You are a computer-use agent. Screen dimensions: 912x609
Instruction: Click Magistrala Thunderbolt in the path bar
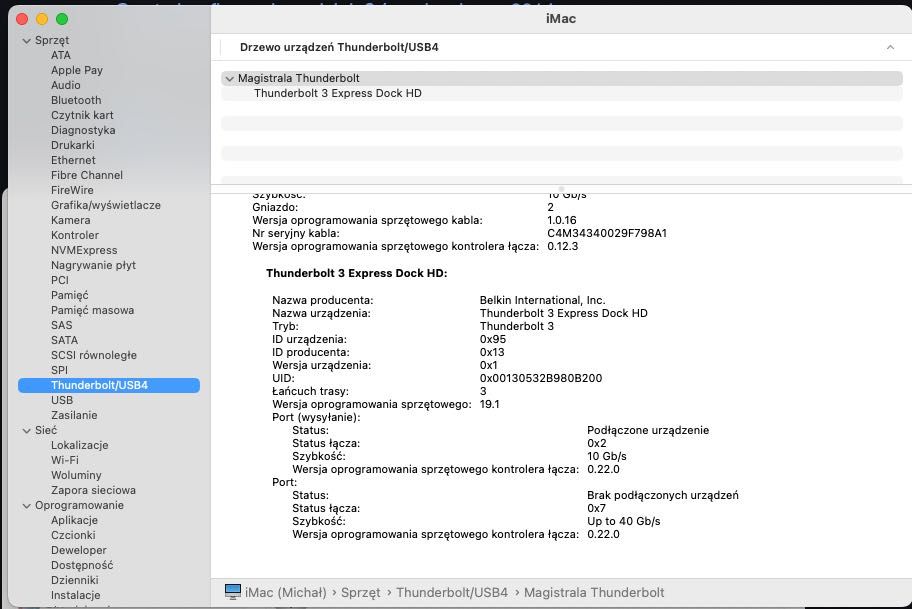point(594,593)
